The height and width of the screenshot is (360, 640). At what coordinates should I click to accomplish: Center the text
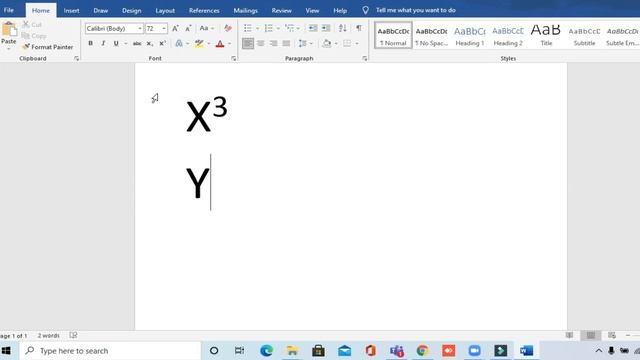(261, 43)
